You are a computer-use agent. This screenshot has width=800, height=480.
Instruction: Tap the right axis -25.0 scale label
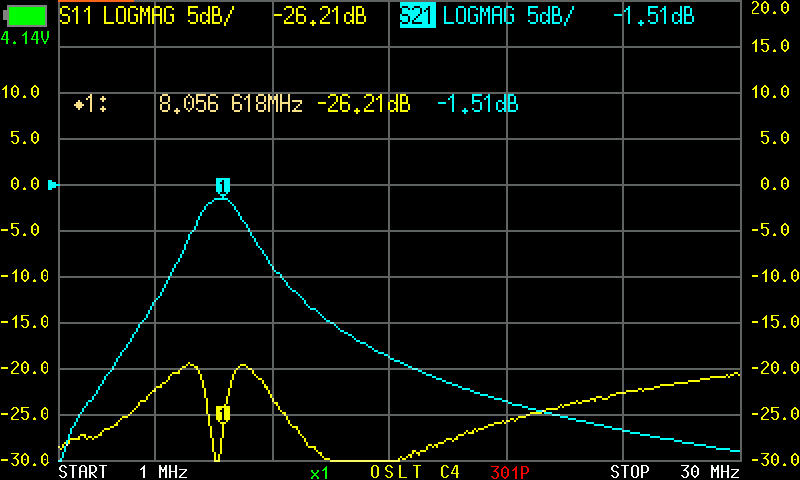774,414
